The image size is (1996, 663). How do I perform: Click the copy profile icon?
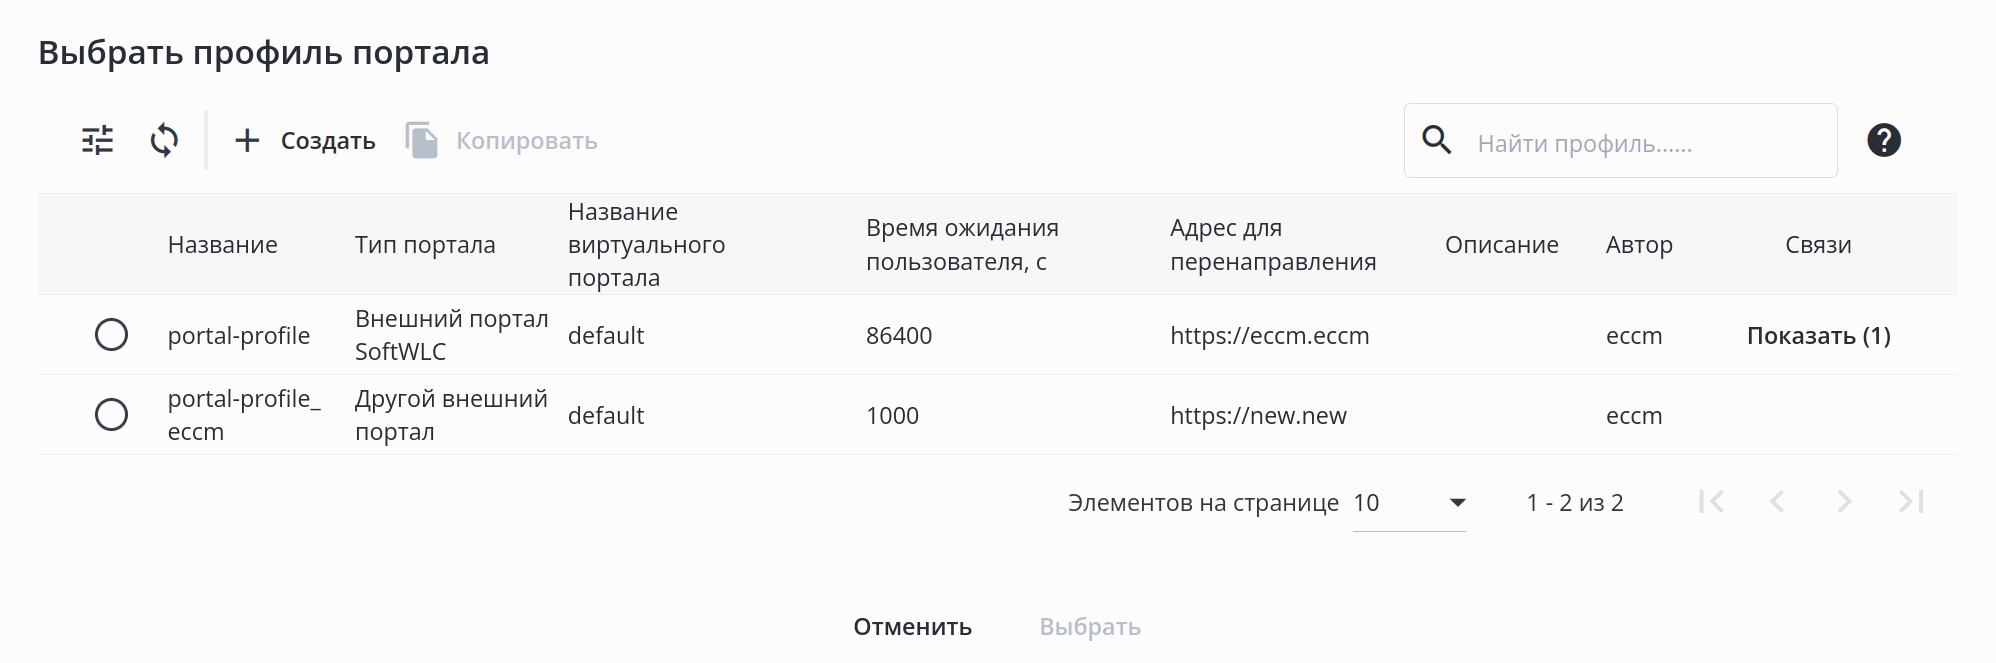422,140
